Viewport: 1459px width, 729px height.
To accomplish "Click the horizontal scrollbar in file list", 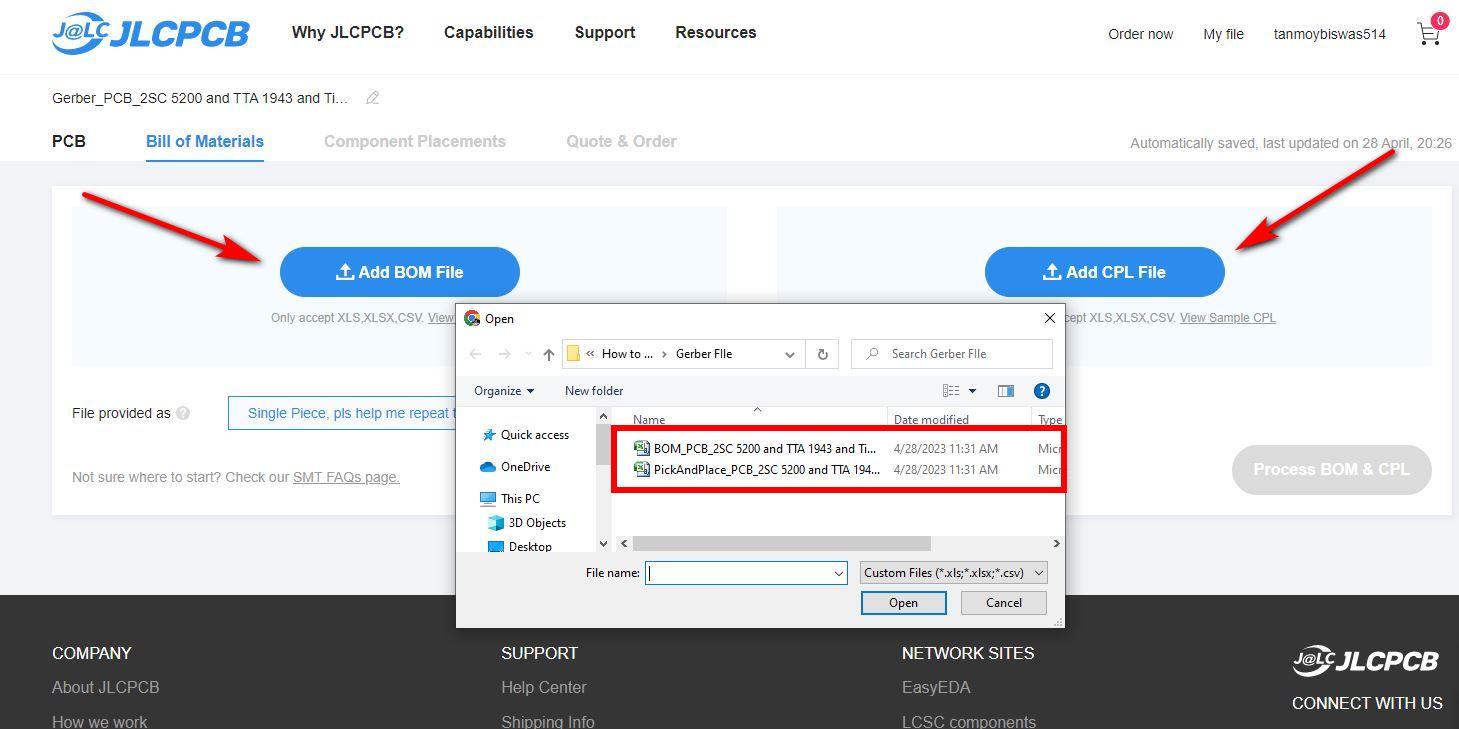I will point(782,543).
